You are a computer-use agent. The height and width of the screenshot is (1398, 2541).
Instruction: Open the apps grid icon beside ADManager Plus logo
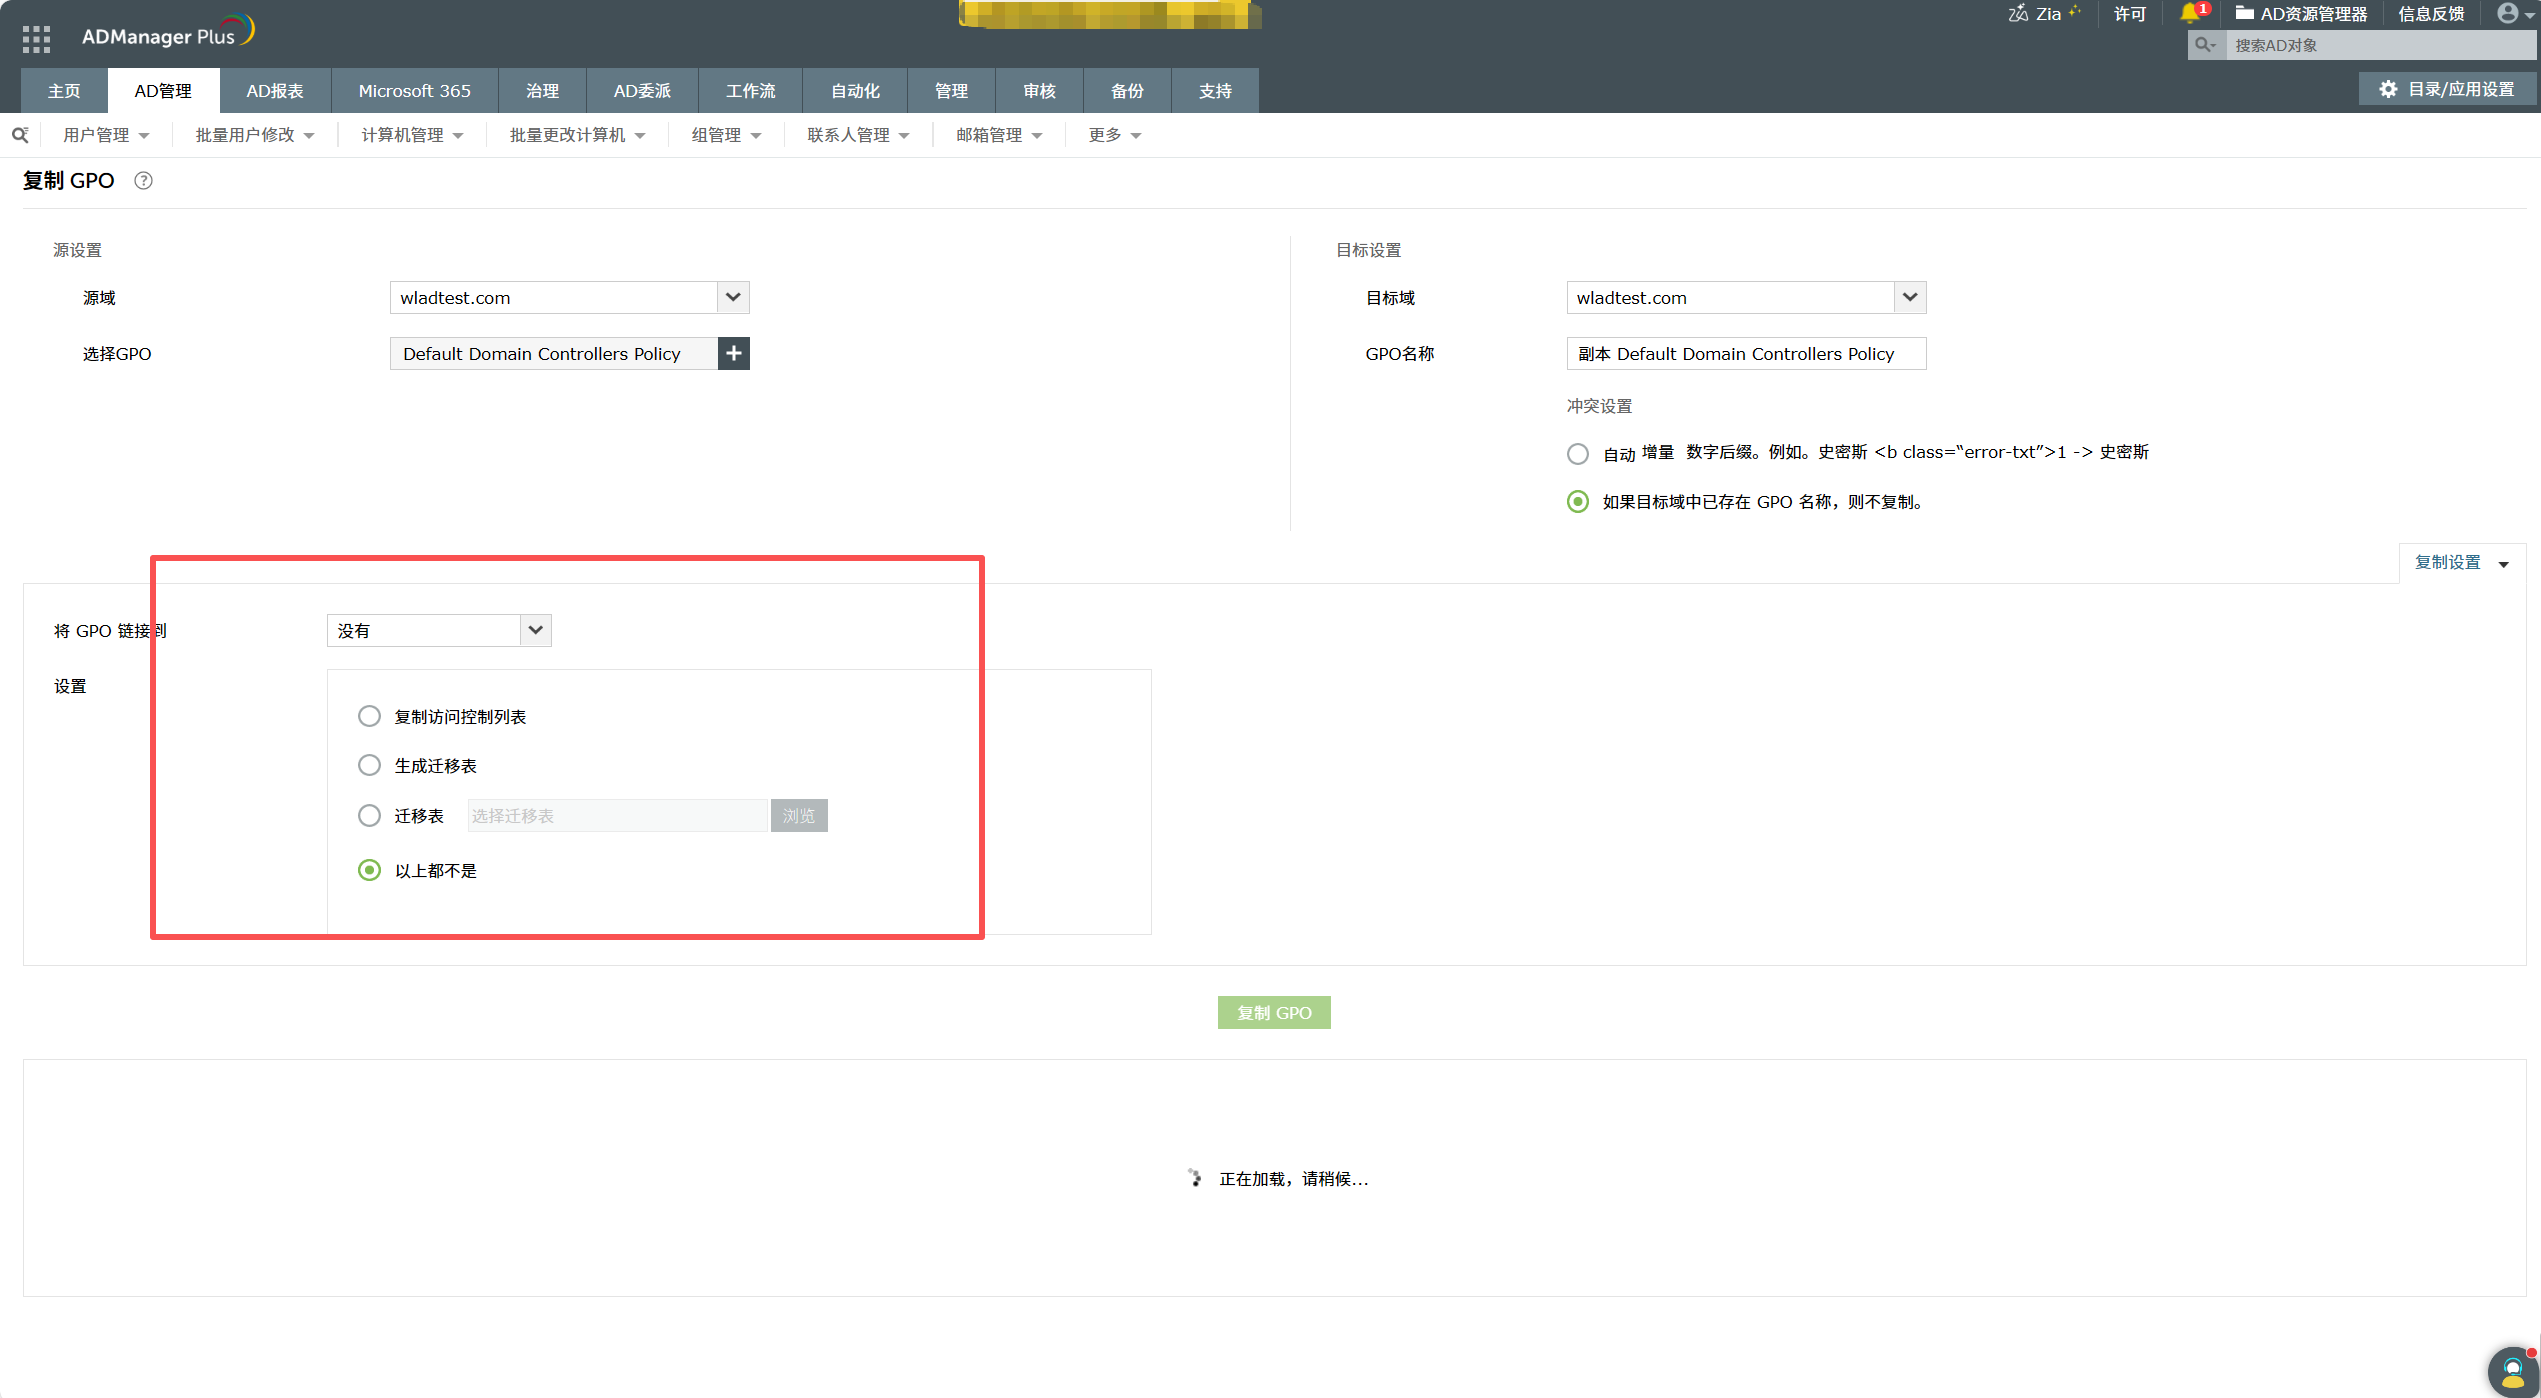coord(35,38)
